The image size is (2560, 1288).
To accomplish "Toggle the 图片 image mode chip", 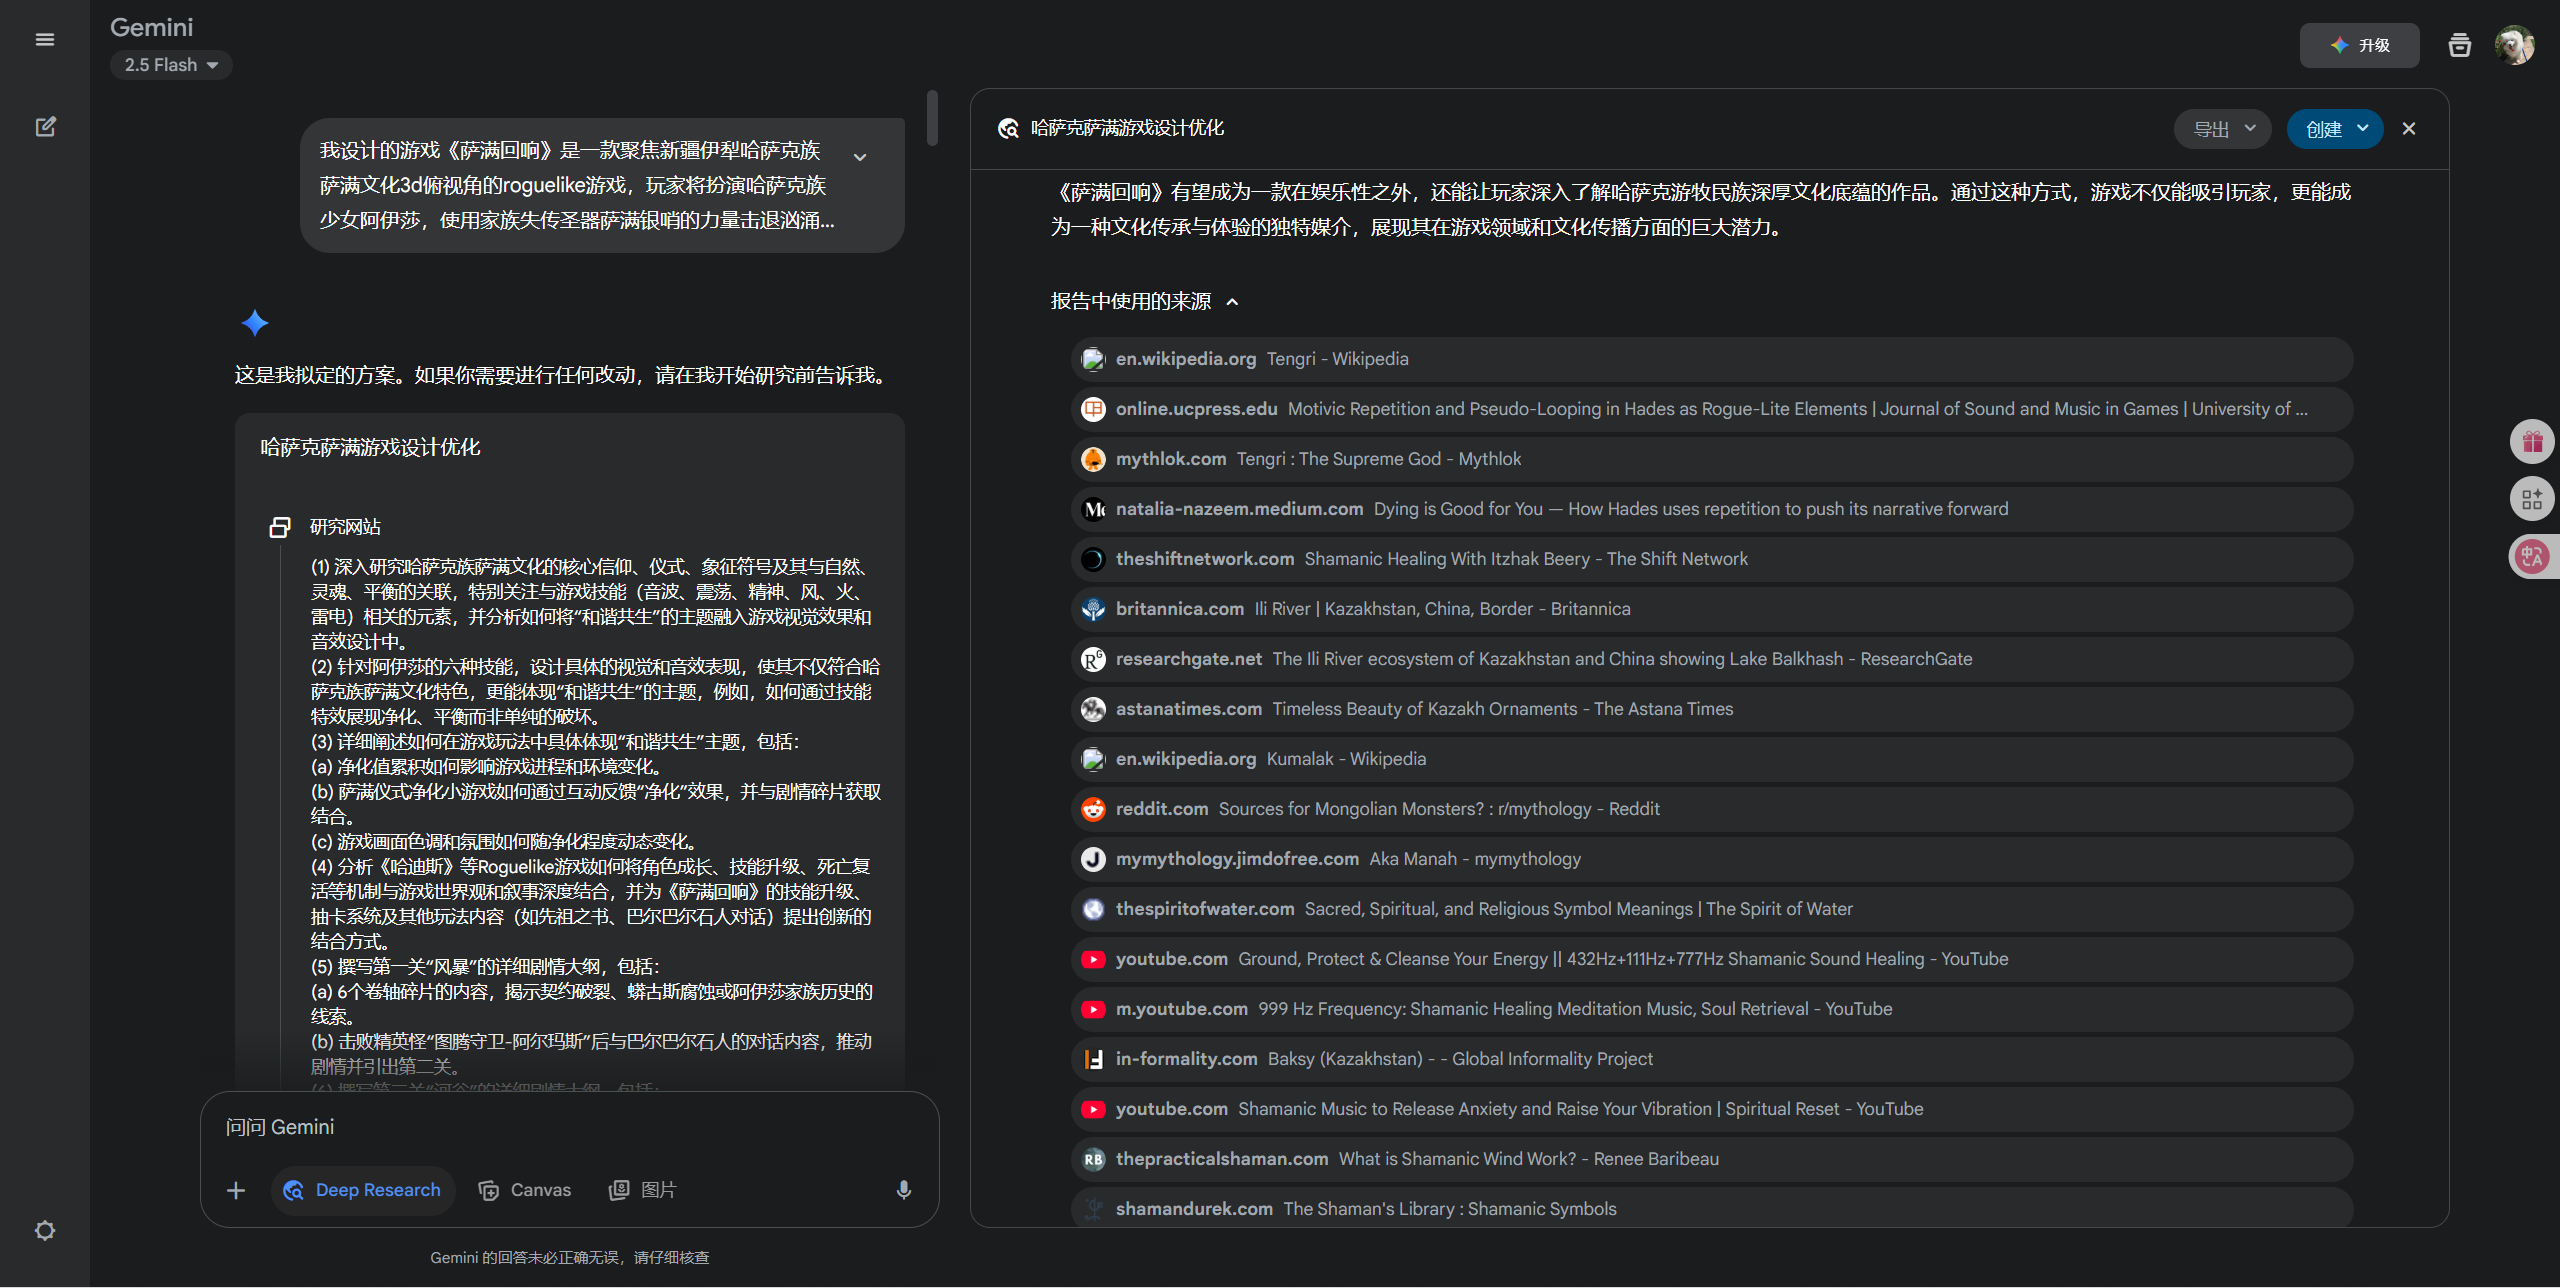I will tap(643, 1190).
